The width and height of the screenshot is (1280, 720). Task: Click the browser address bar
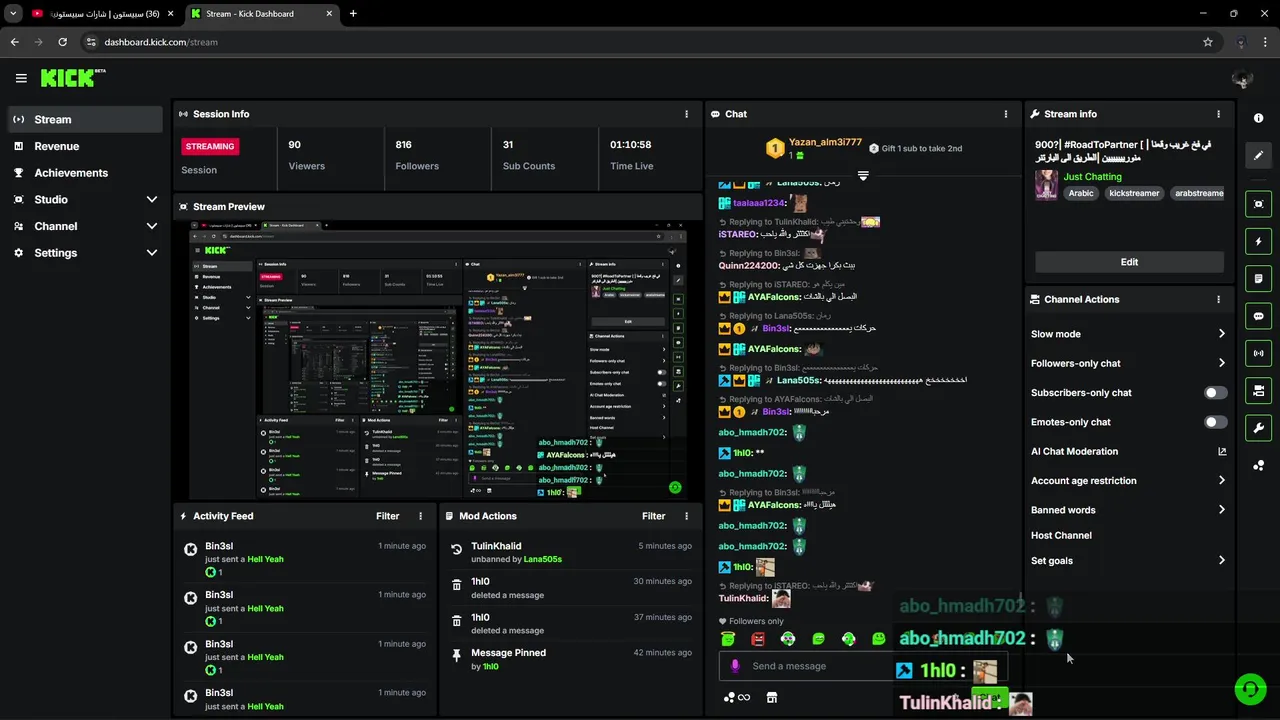click(x=640, y=42)
